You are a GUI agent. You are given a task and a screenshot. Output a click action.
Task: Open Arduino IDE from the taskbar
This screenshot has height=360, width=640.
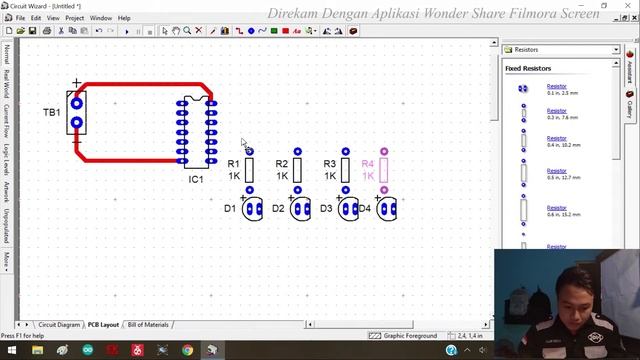point(87,350)
